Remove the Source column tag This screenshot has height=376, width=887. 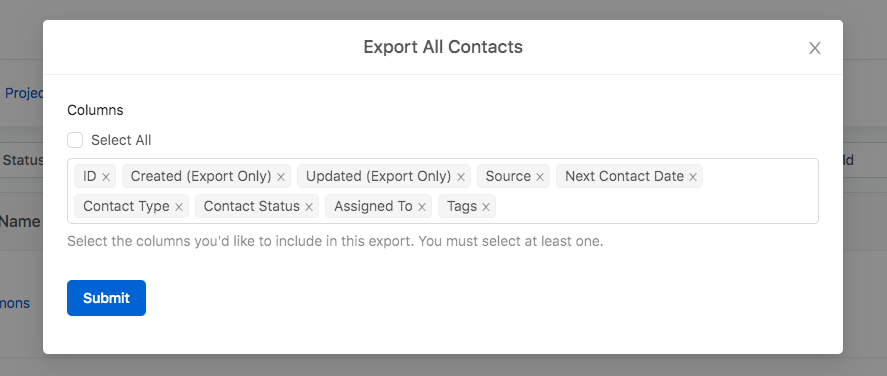(x=540, y=177)
